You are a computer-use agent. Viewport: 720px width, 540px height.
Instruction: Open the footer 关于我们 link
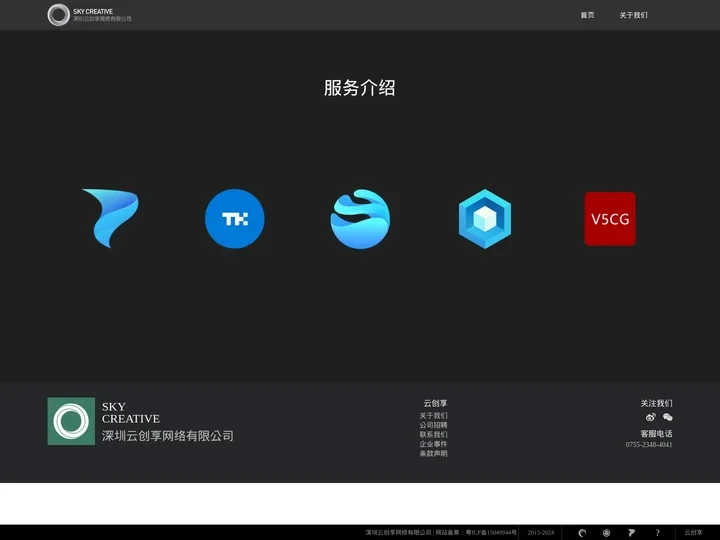pos(433,416)
